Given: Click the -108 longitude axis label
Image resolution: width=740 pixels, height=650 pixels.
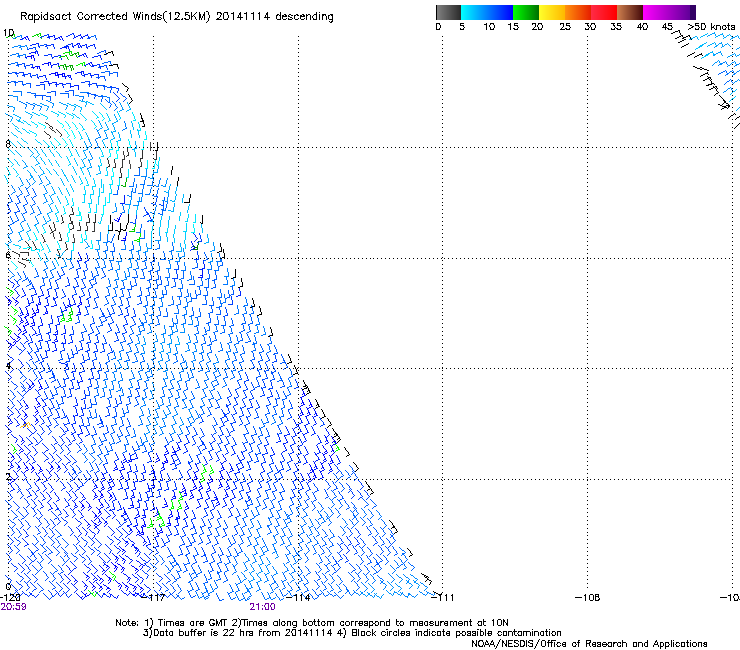Looking at the screenshot, I should 588,598.
